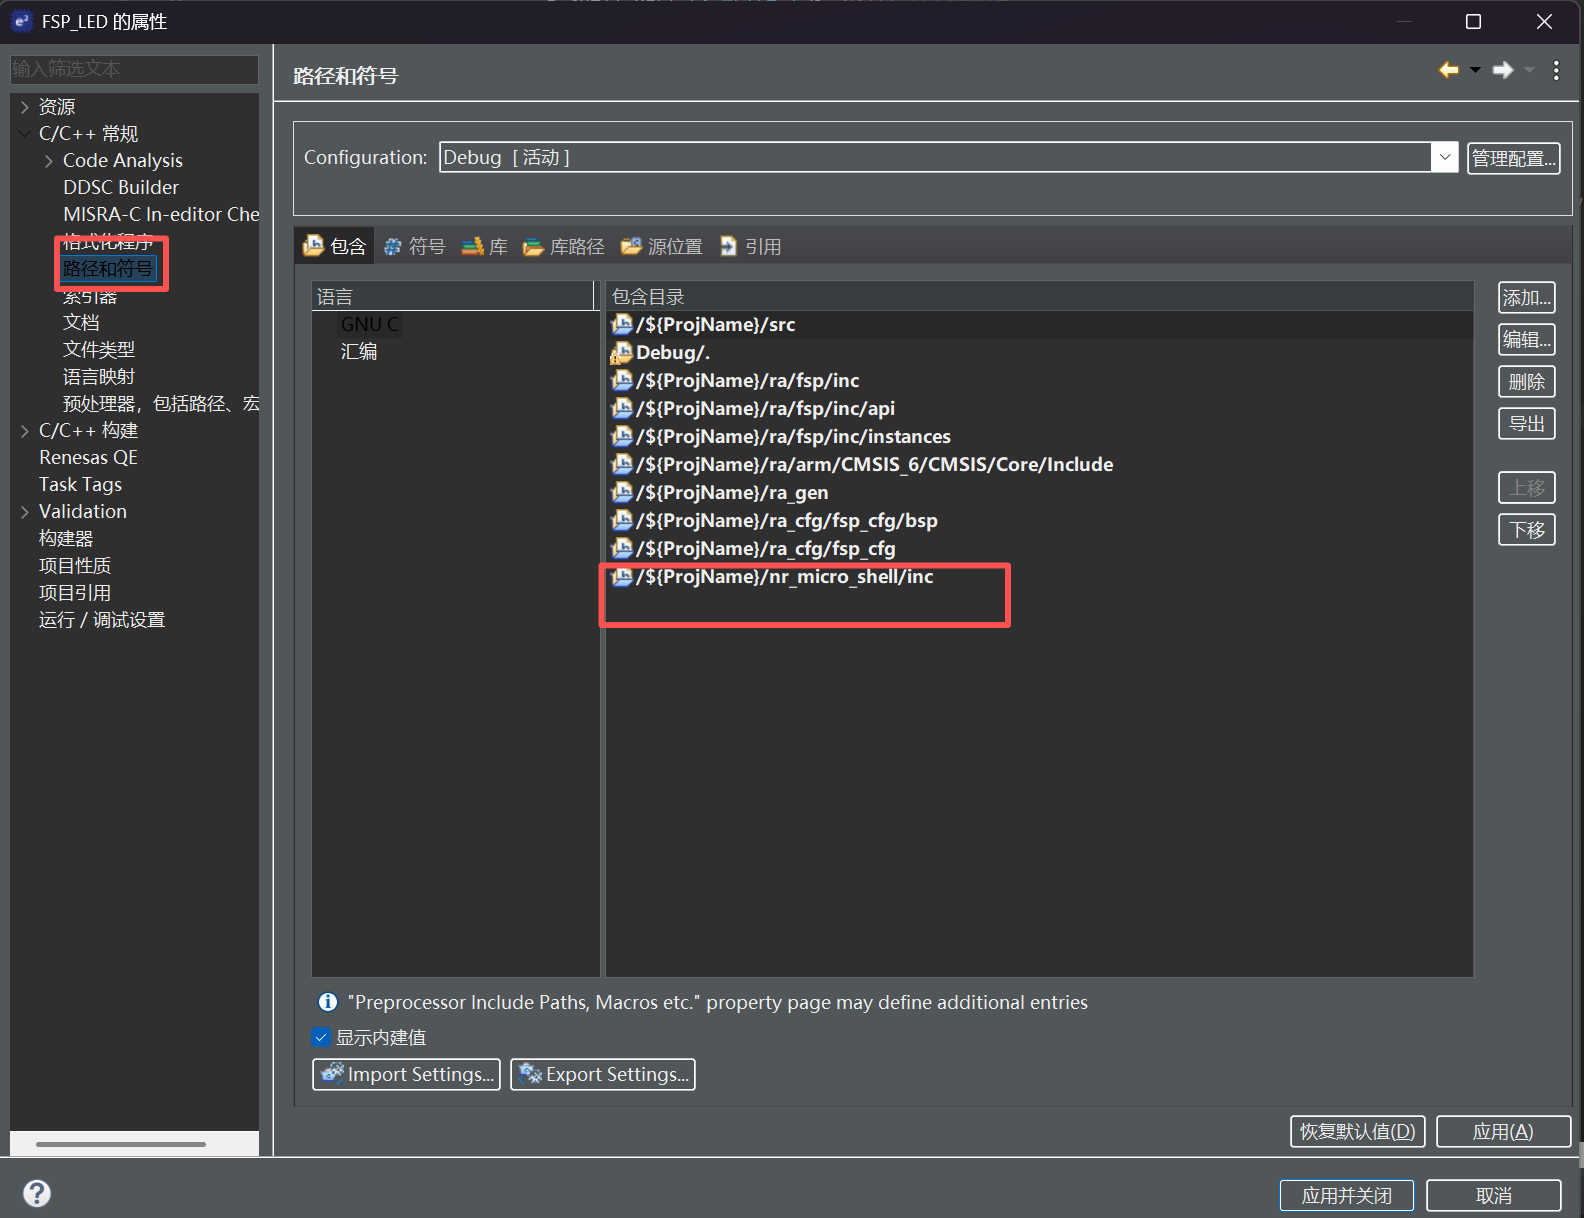The height and width of the screenshot is (1218, 1584).
Task: Click the help question mark icon
Action: pyautogui.click(x=37, y=1193)
